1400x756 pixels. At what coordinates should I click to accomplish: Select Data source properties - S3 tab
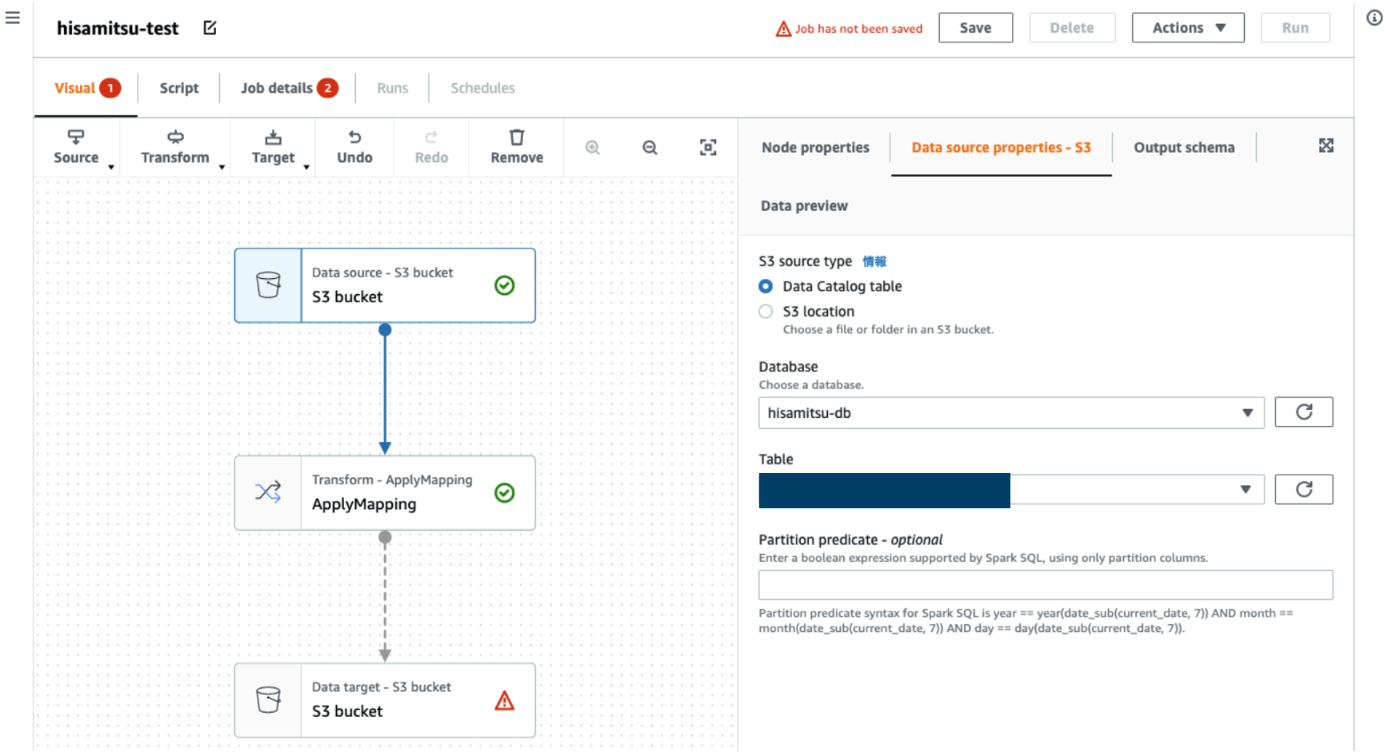click(x=1001, y=147)
